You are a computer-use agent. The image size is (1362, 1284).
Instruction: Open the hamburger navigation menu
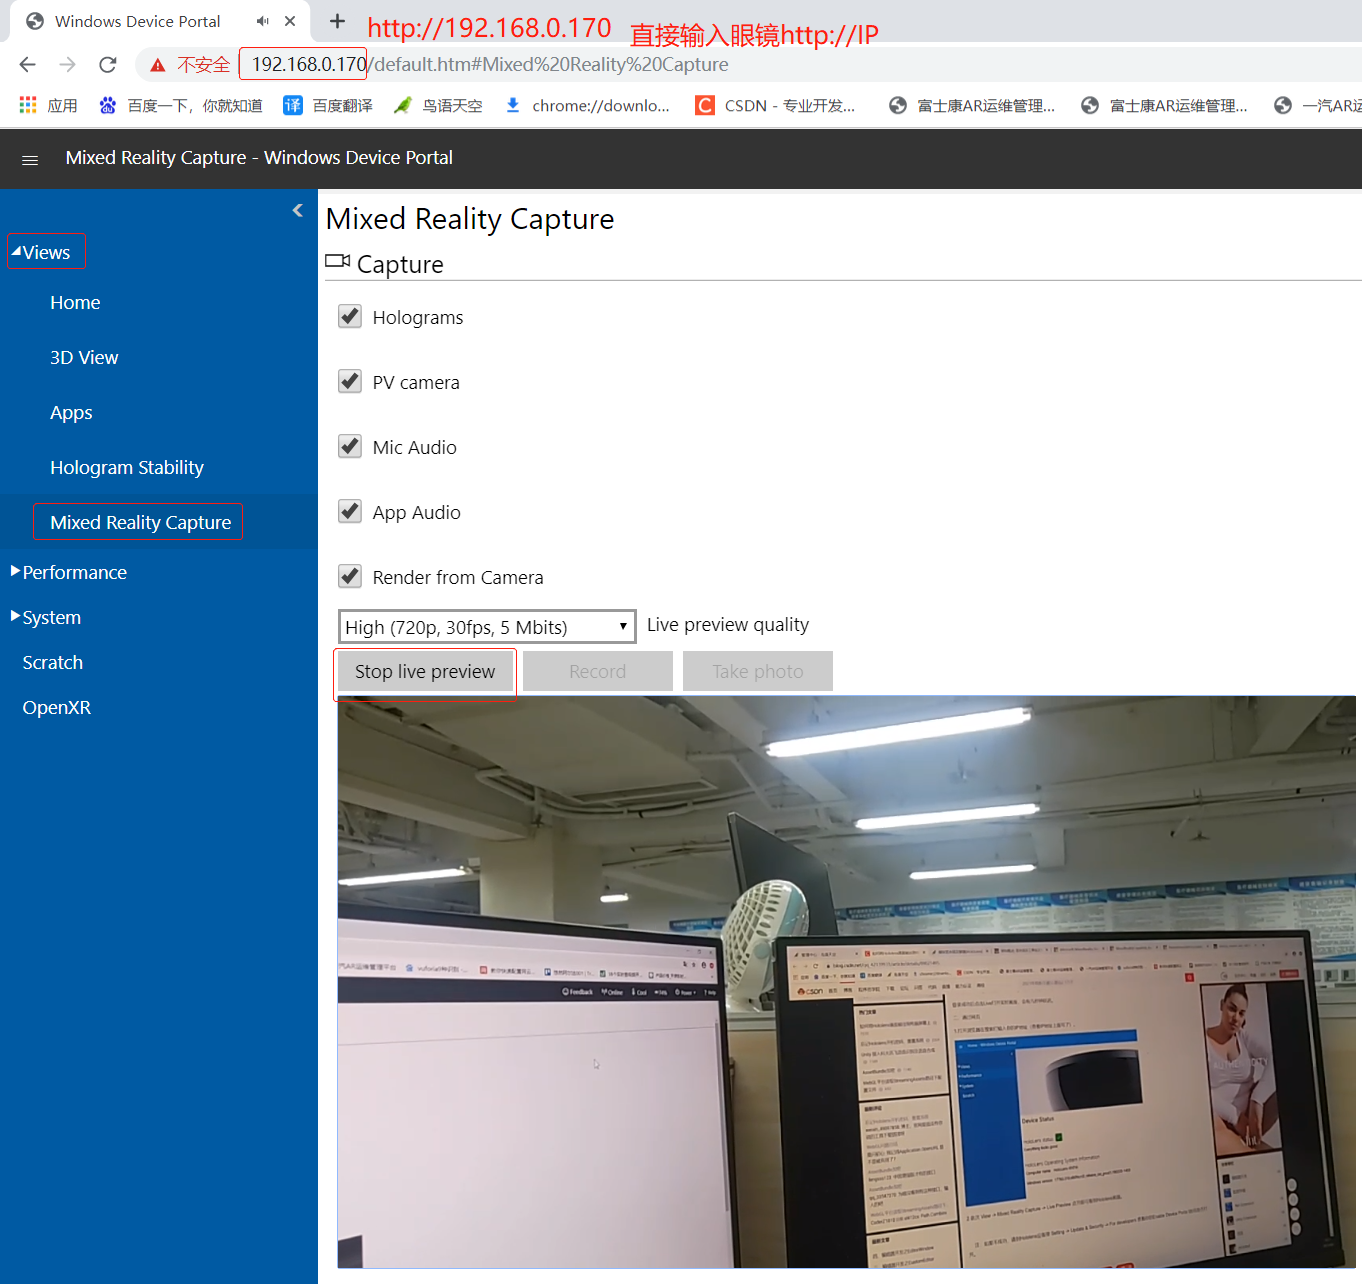pos(30,160)
